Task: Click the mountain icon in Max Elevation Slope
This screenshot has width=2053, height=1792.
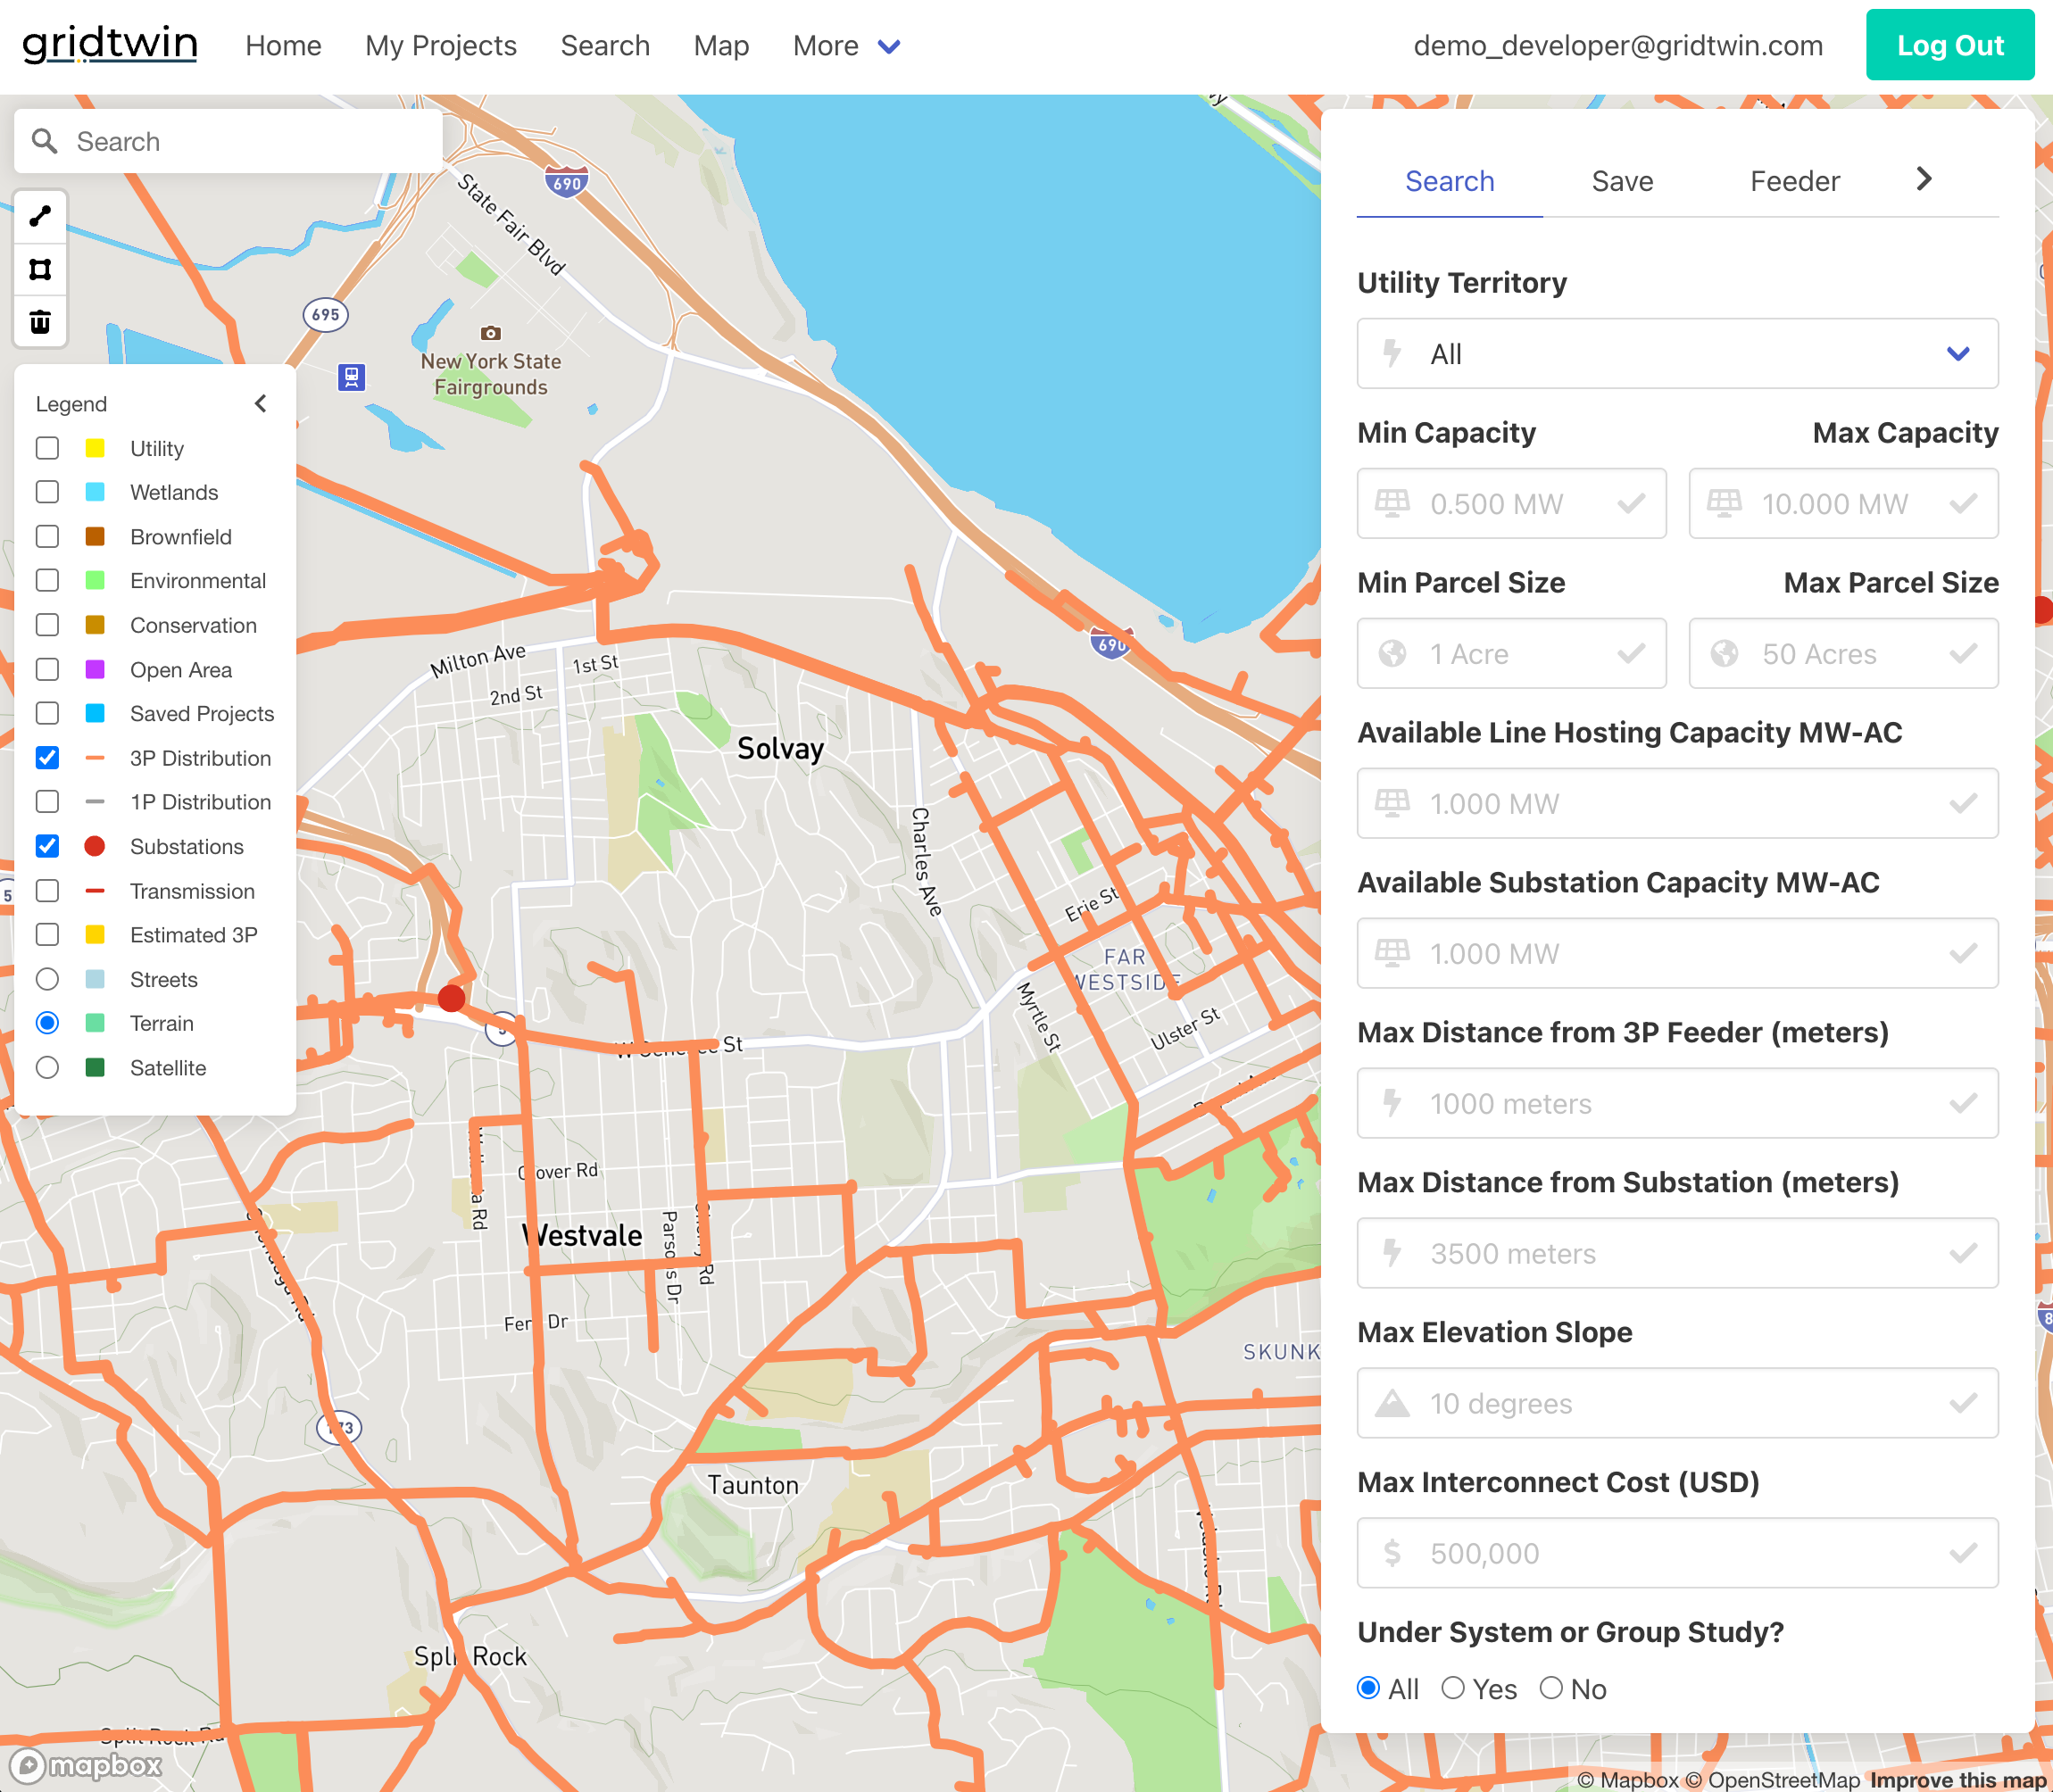Action: 1394,1403
